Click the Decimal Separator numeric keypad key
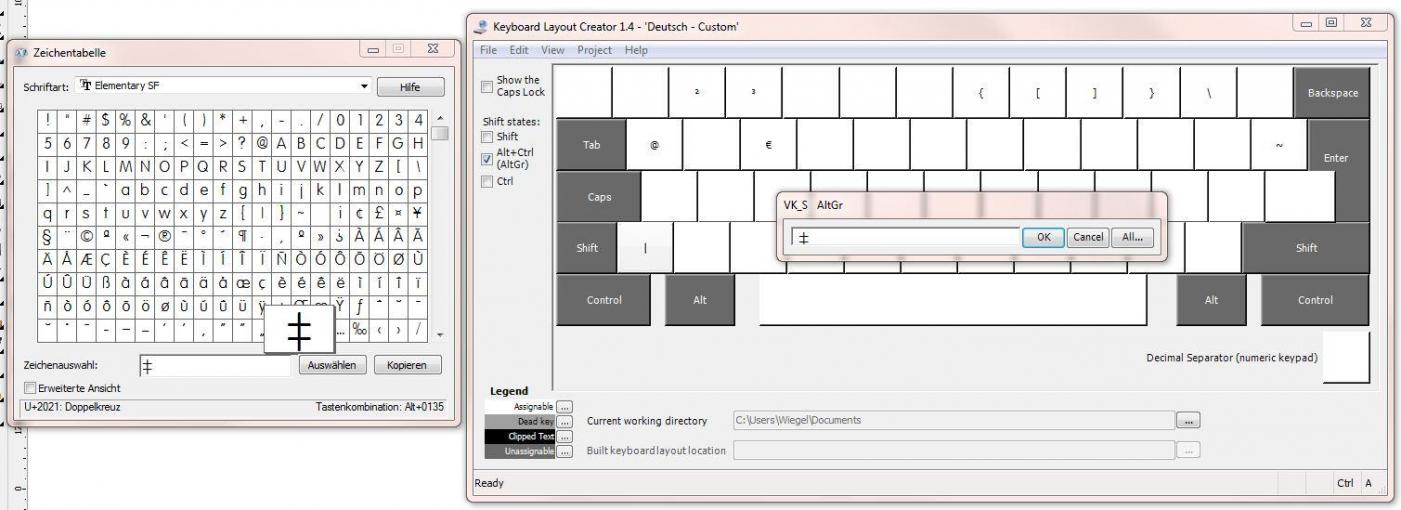This screenshot has height=510, width=1401. pos(1345,357)
